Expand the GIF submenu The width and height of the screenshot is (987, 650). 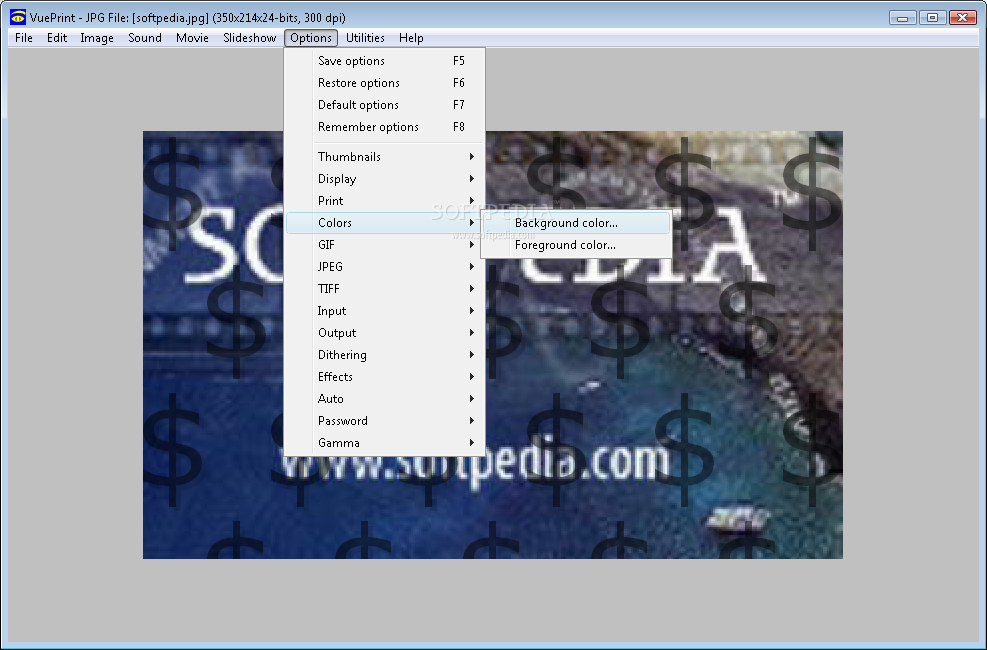click(x=385, y=245)
